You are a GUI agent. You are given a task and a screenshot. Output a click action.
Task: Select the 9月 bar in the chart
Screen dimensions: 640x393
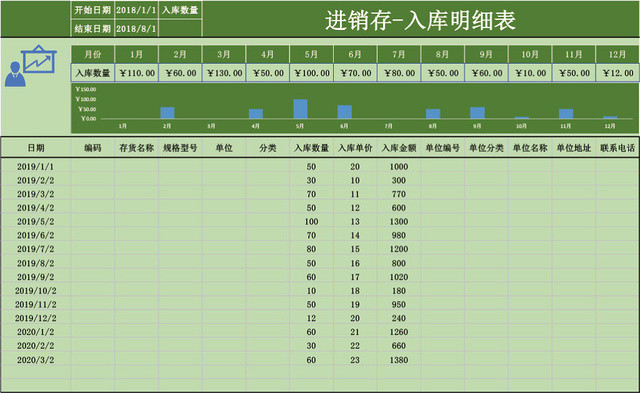(478, 113)
